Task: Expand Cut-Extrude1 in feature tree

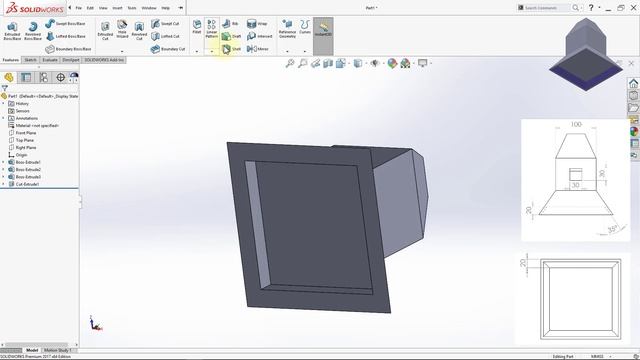Action: [x=4, y=184]
